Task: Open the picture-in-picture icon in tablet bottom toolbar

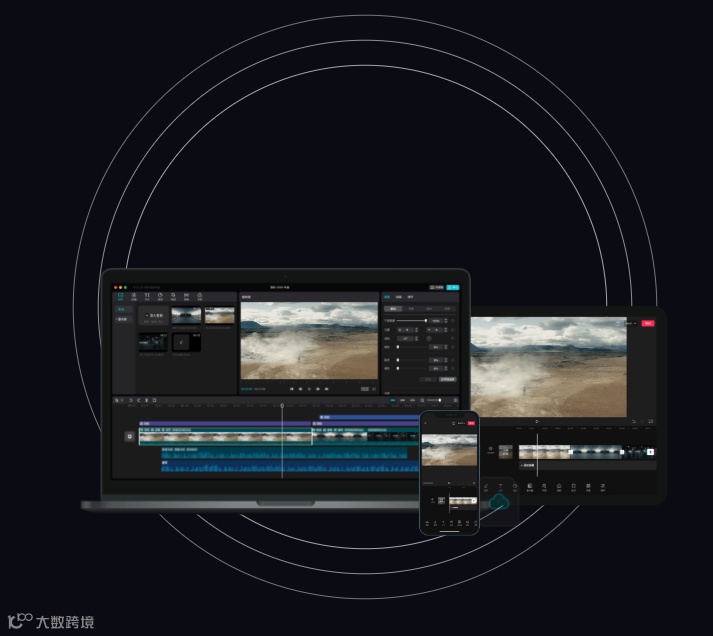Action: [530, 487]
